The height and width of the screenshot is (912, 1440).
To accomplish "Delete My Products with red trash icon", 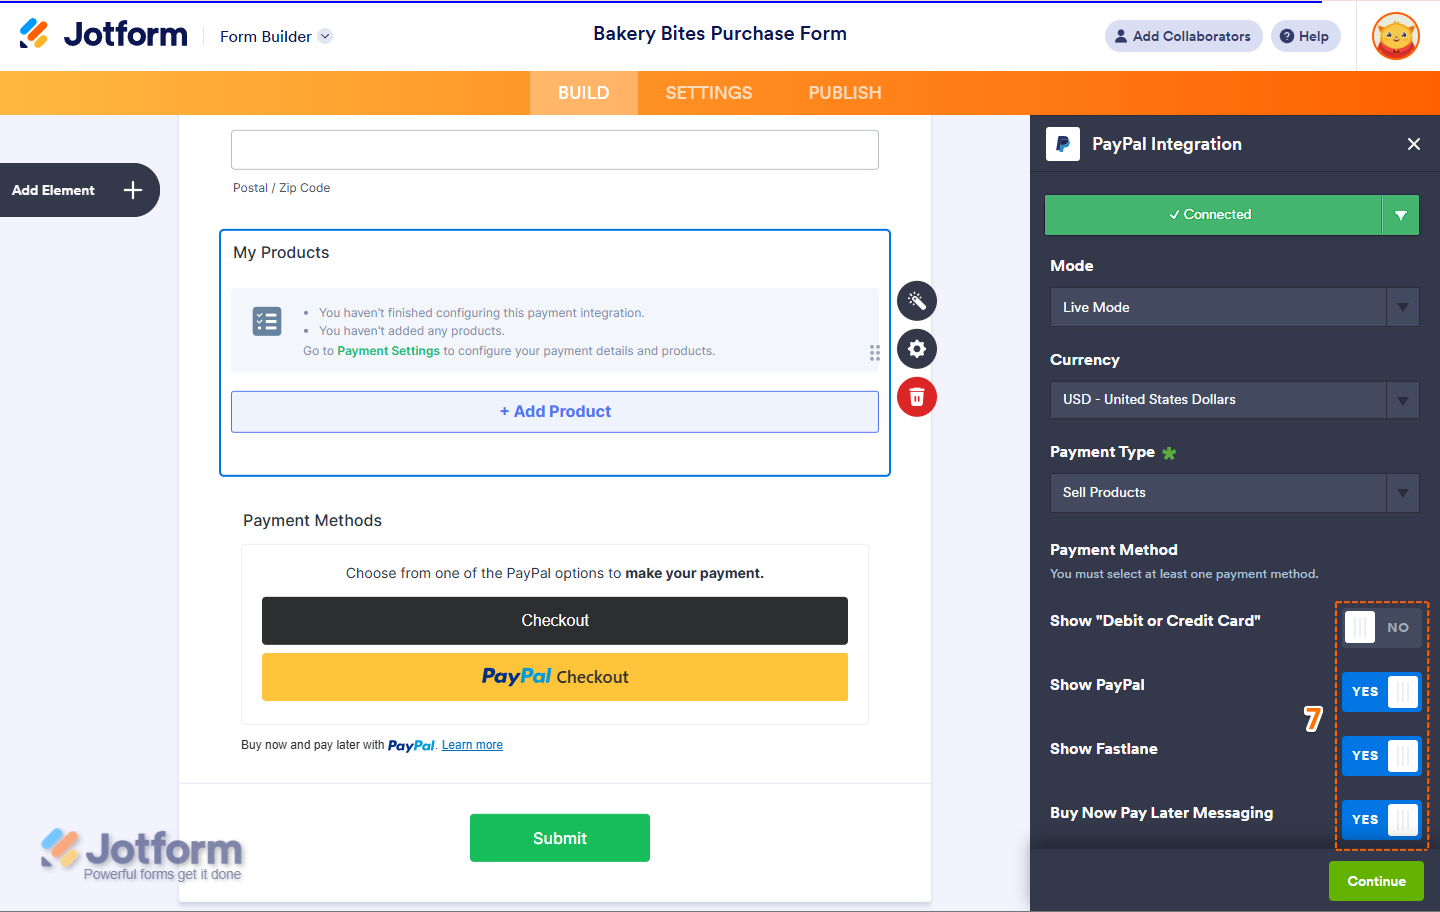I will (x=917, y=397).
